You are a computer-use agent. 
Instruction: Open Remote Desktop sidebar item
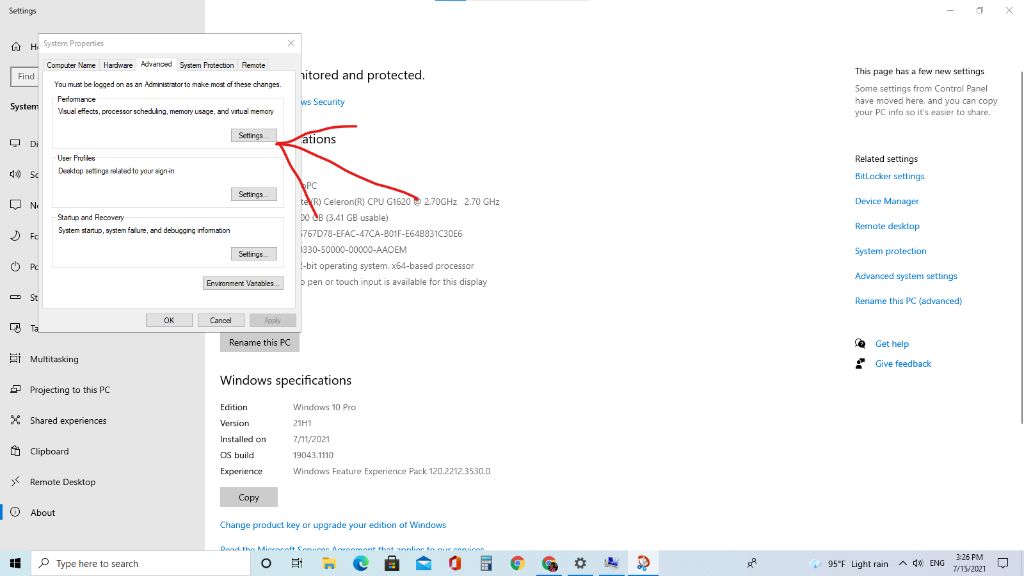click(x=63, y=482)
